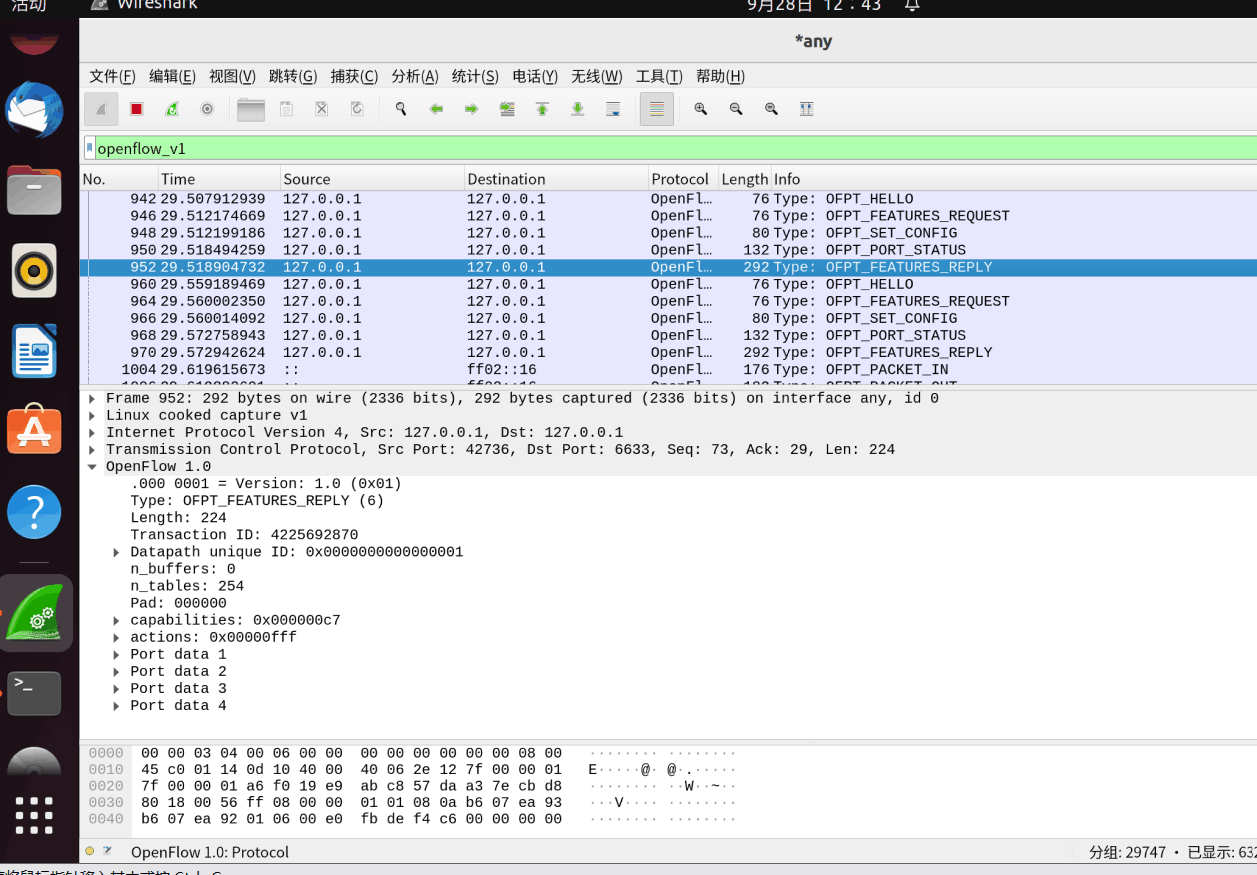Image resolution: width=1257 pixels, height=875 pixels.
Task: Click hex dump row at offset 0020
Action: pyautogui.click(x=412, y=786)
